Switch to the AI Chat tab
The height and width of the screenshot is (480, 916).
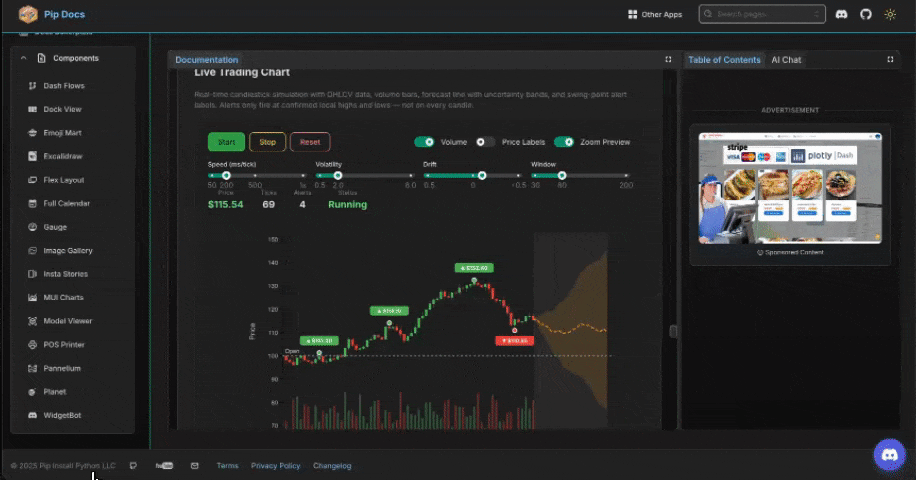786,60
